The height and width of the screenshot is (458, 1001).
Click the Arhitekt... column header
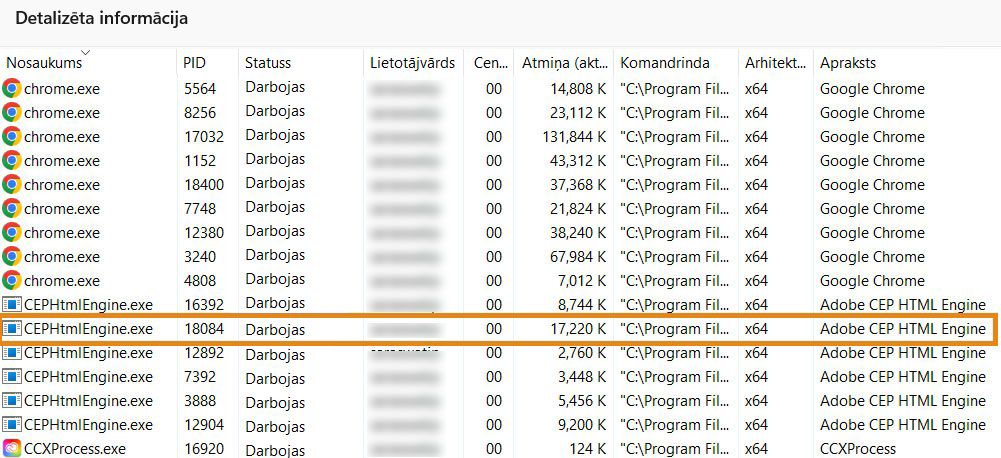(x=775, y=63)
